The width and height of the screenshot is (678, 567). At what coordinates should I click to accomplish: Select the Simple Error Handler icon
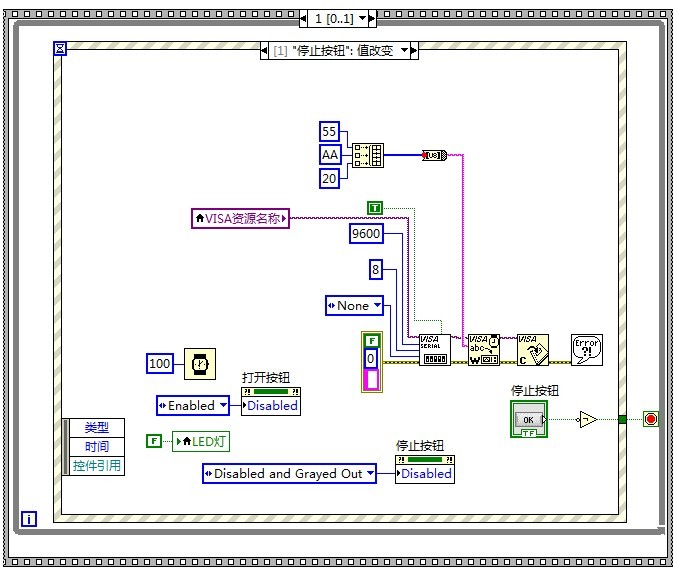586,349
